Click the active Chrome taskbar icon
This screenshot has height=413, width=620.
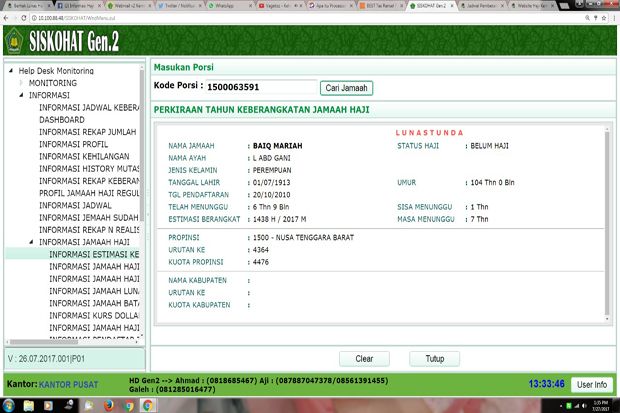[x=147, y=405]
